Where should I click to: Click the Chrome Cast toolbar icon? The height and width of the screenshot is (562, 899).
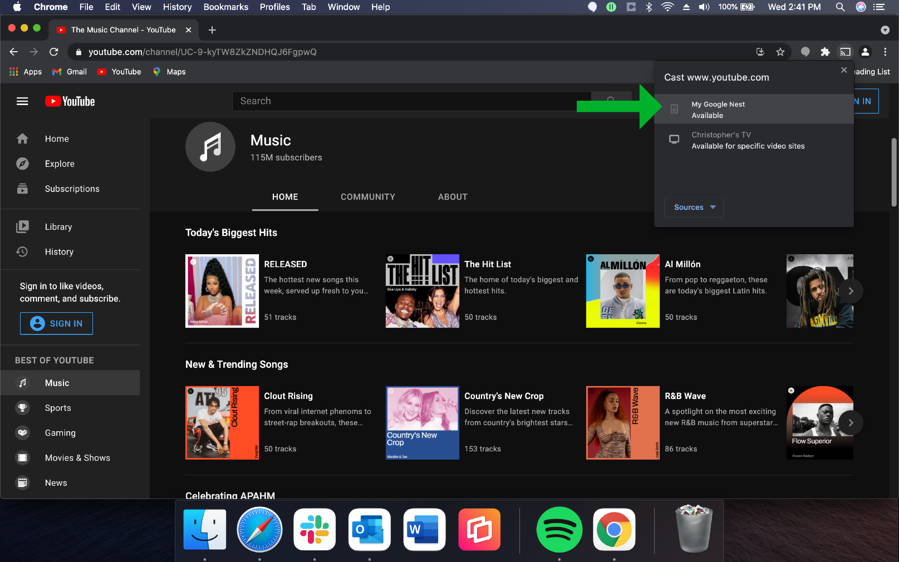[845, 52]
